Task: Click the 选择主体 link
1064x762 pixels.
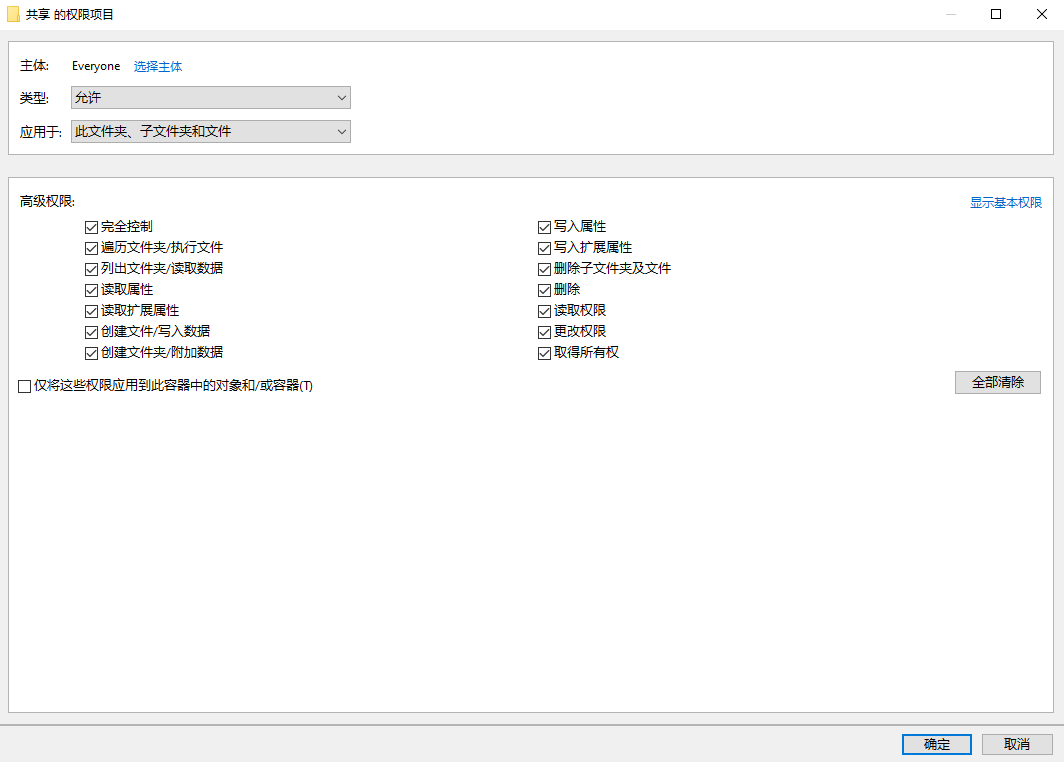Action: 157,66
